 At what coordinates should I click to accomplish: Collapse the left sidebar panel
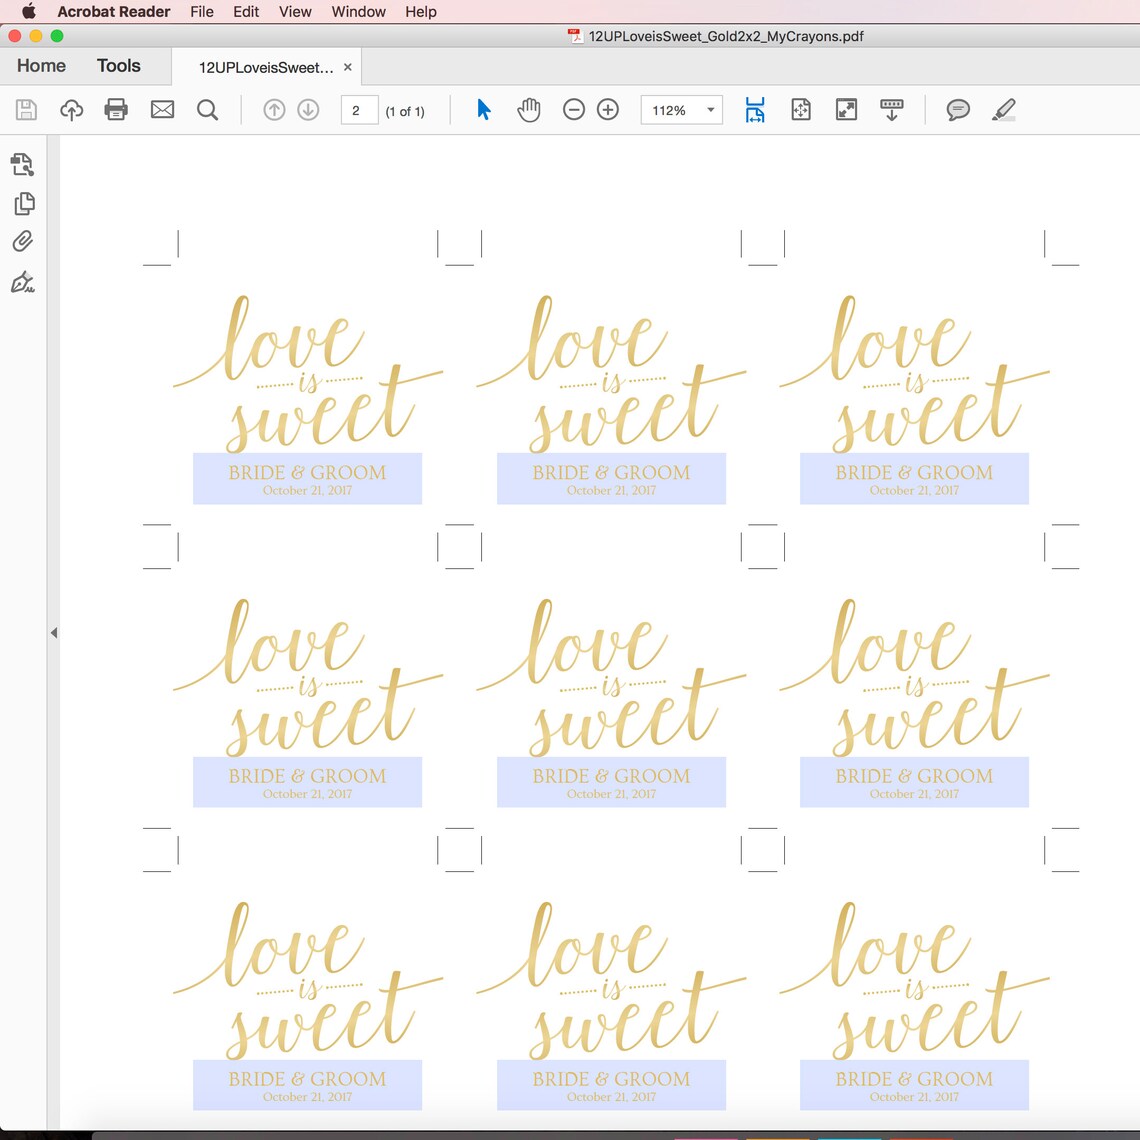tap(54, 632)
